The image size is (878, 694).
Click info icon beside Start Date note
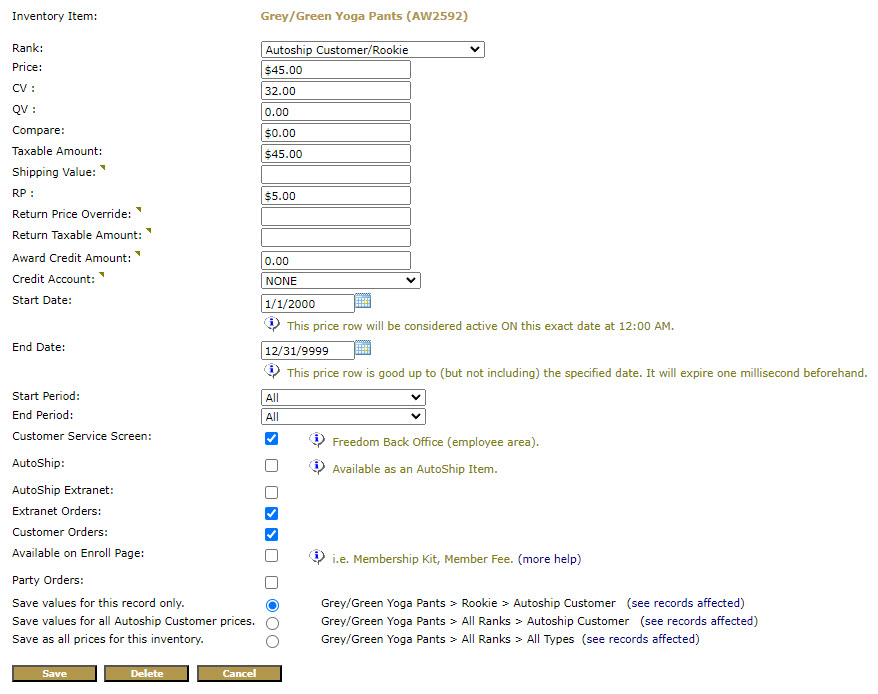tap(272, 325)
